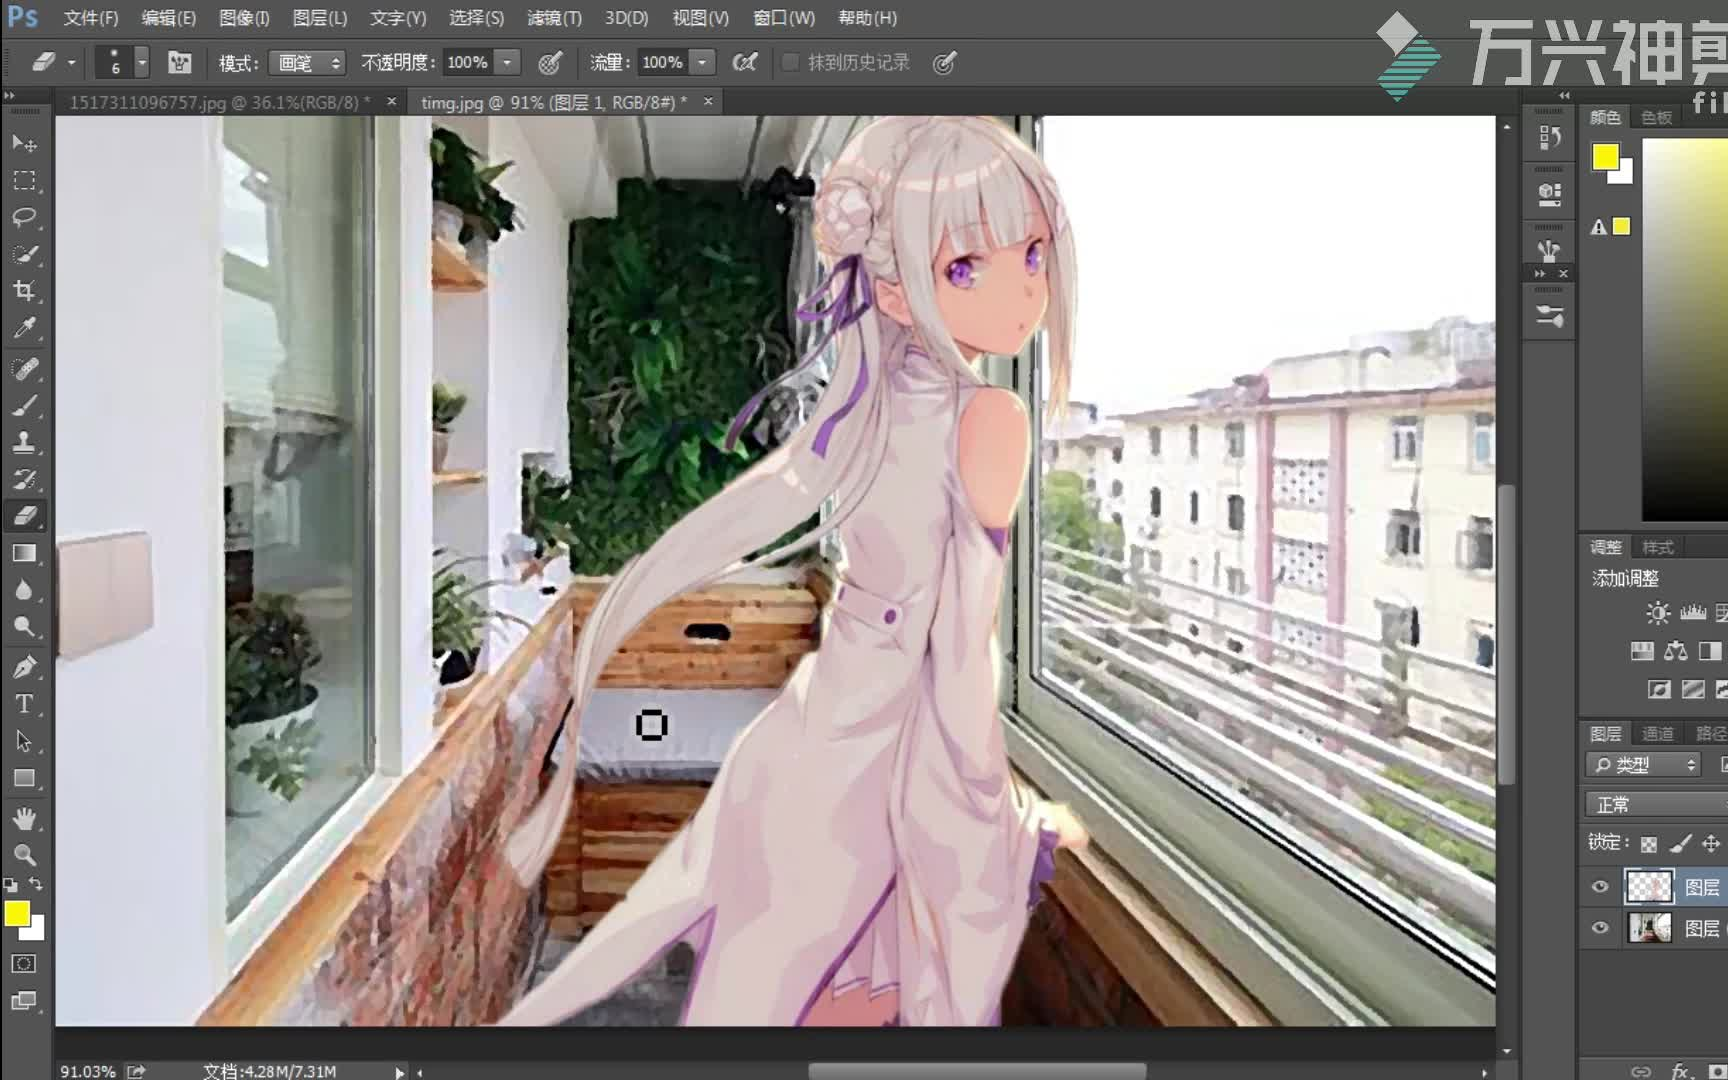Select the Path Selection tool
This screenshot has height=1080, width=1728.
(x=24, y=741)
